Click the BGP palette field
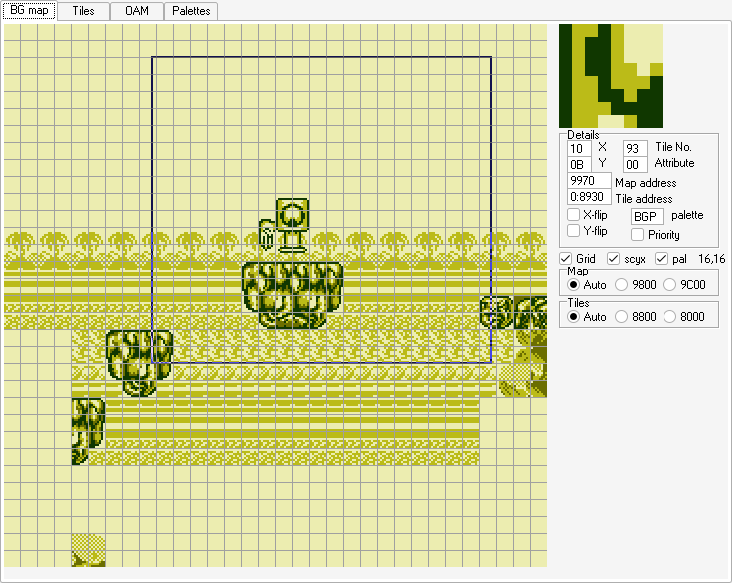Viewport: 732px width, 583px height. click(x=647, y=217)
